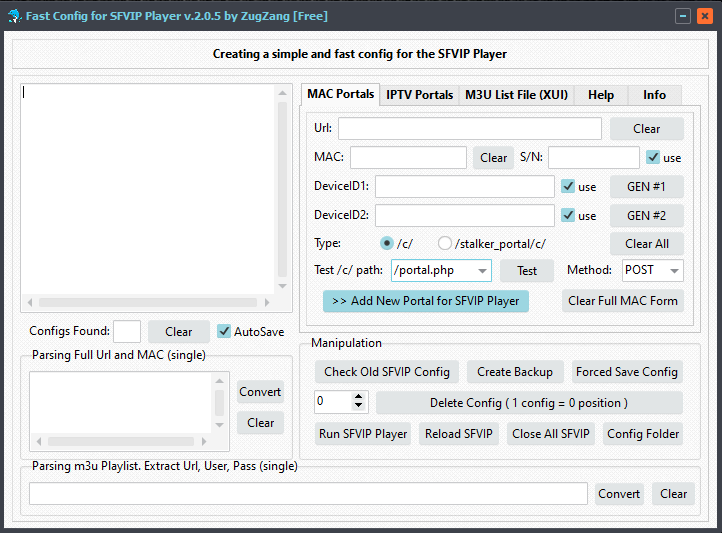Click the Delete Config button

point(529,403)
